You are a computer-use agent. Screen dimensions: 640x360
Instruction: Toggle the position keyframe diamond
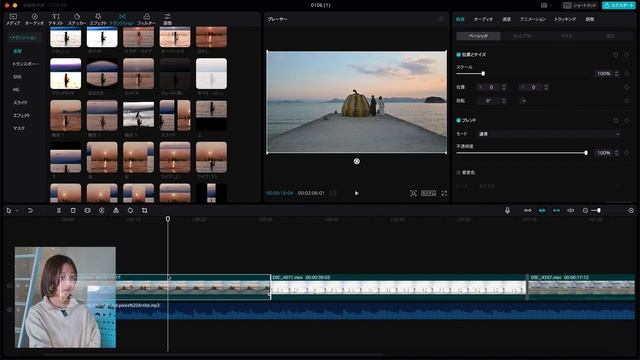click(627, 87)
